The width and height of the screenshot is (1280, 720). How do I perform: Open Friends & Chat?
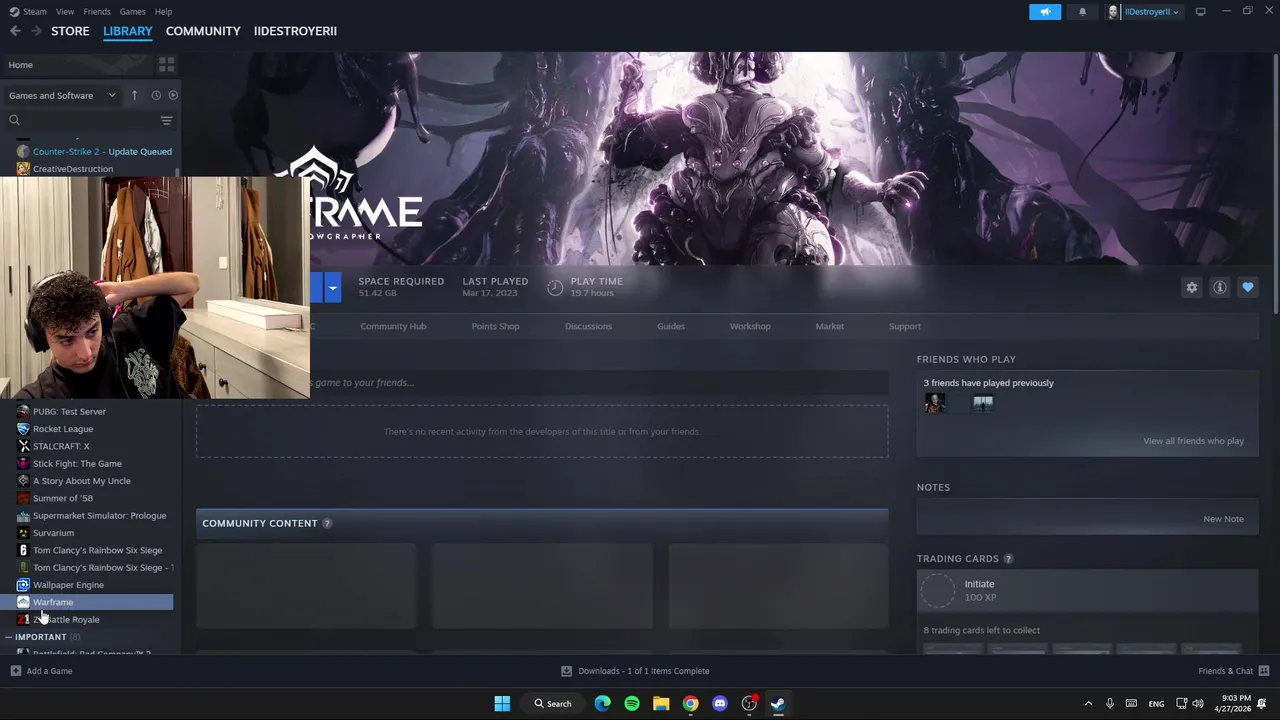pos(1233,671)
